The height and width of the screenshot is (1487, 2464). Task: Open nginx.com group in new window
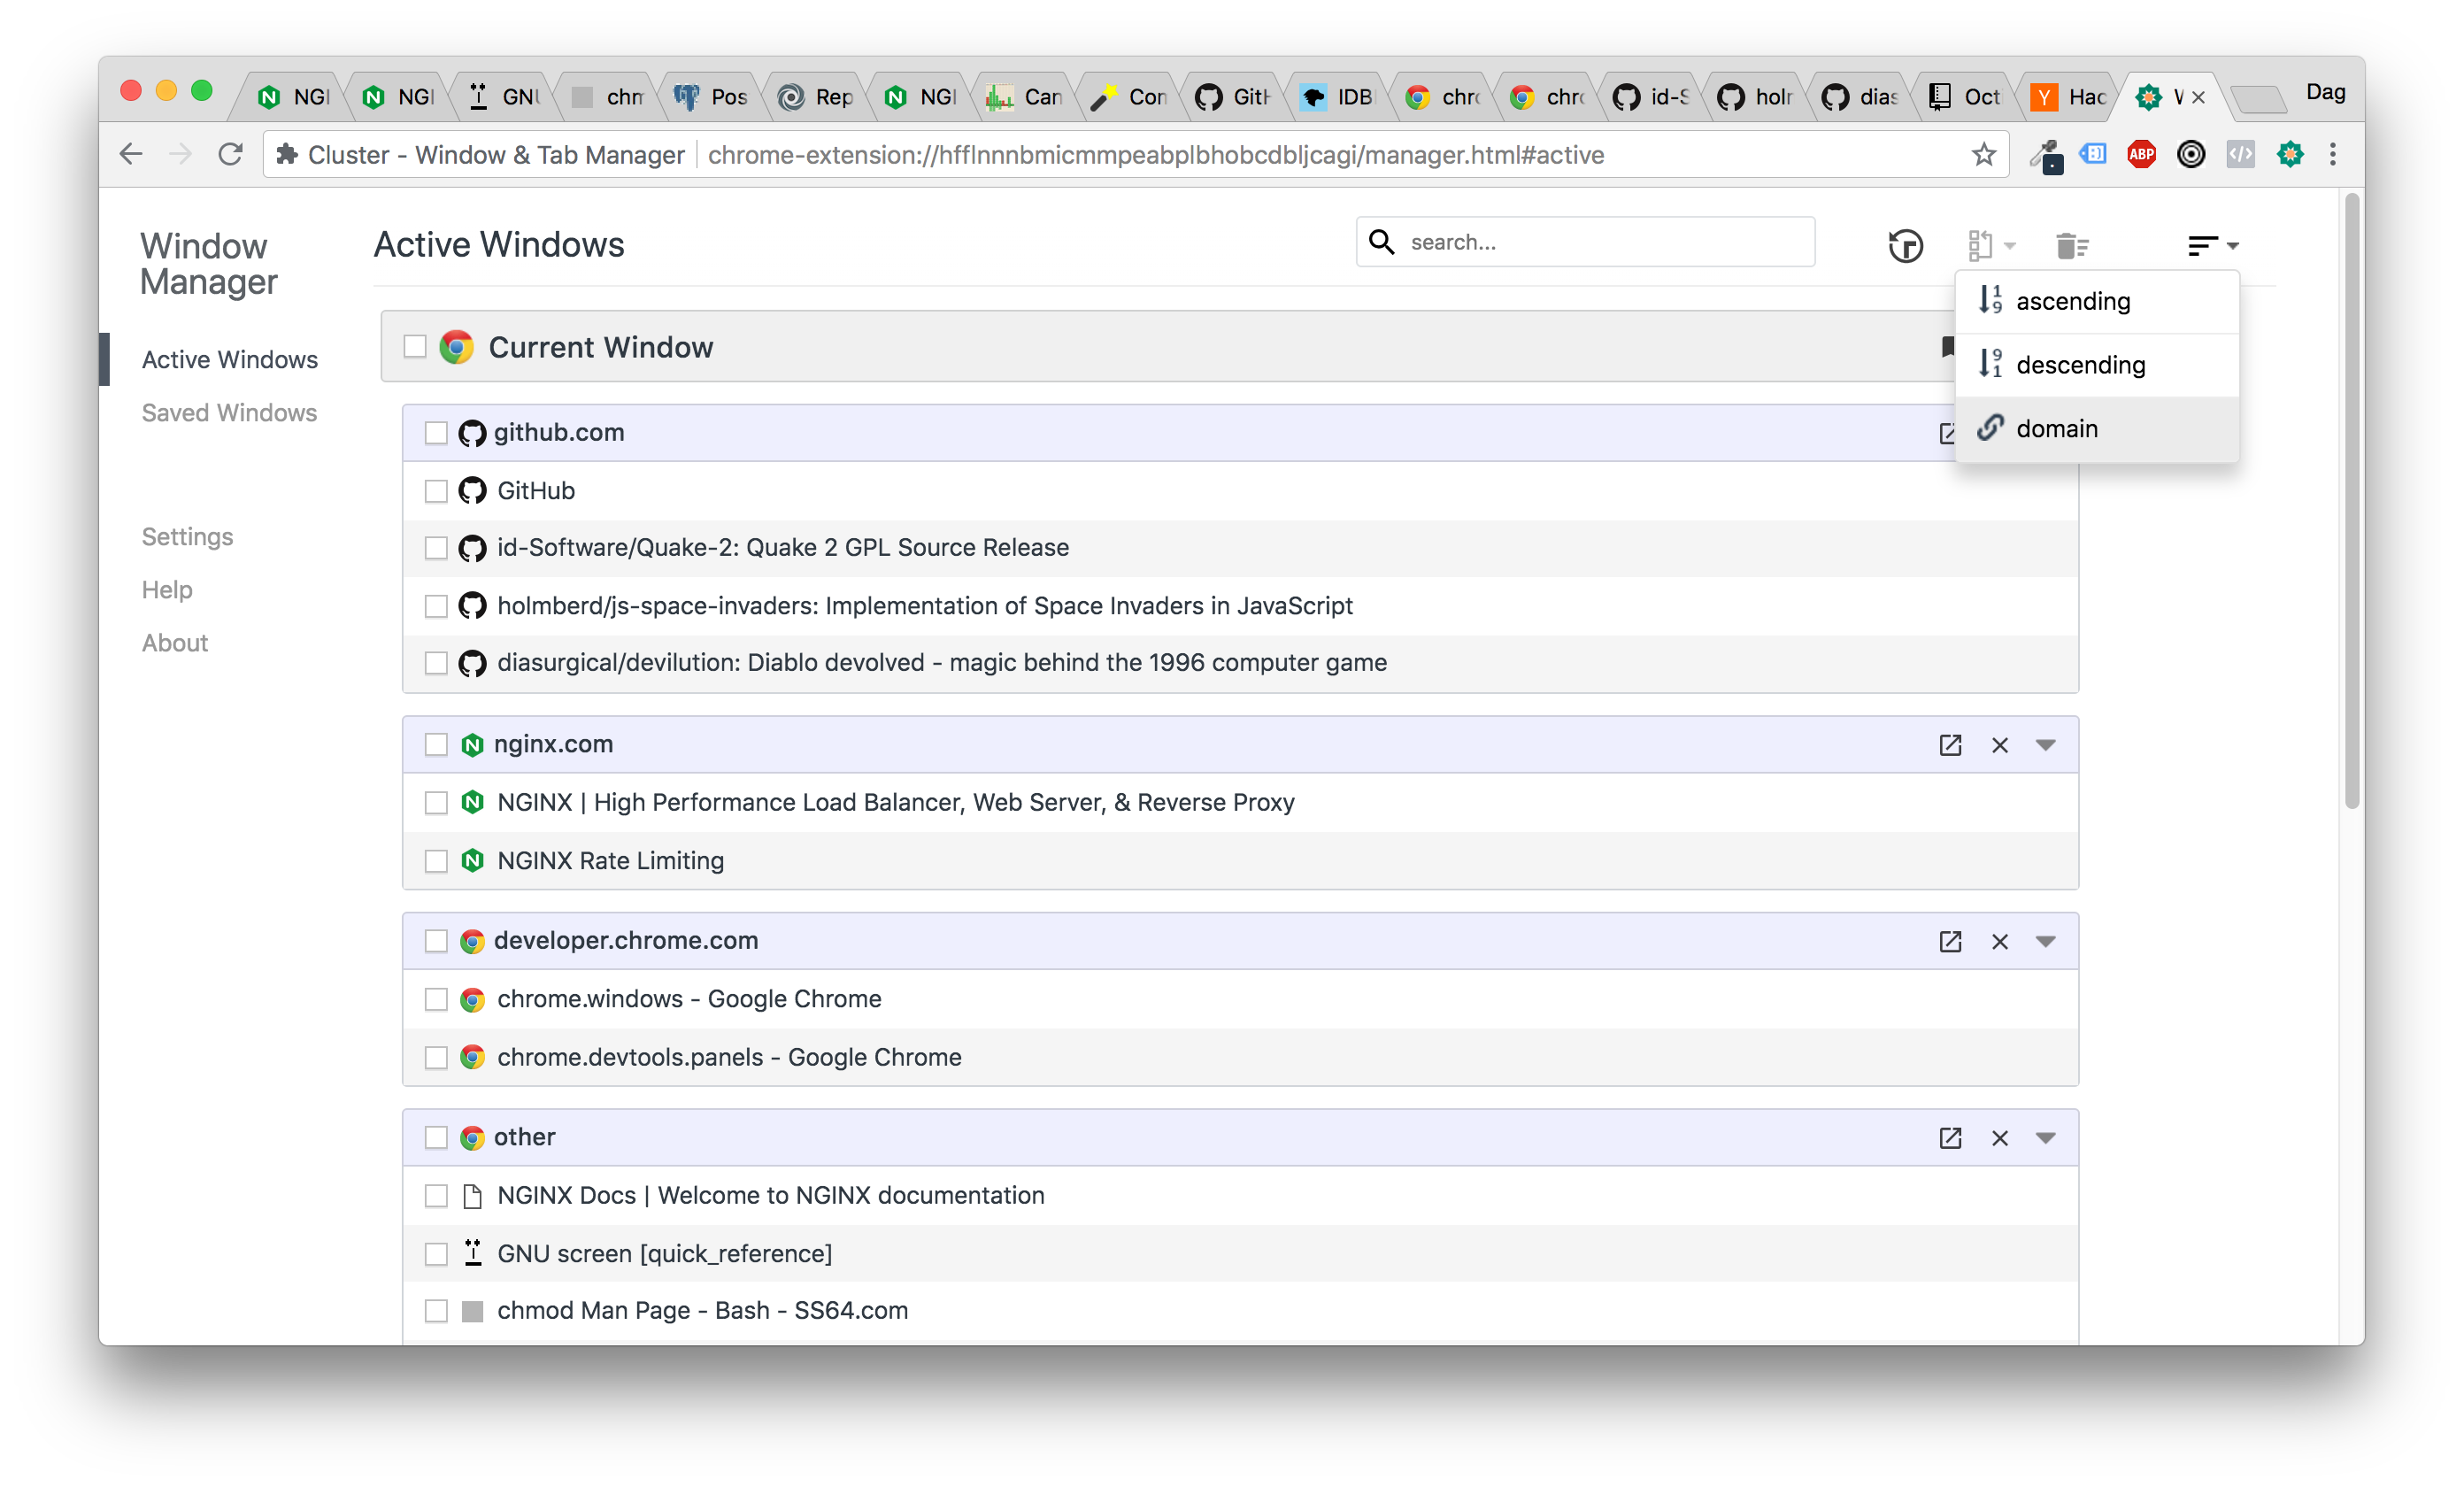[x=1950, y=745]
